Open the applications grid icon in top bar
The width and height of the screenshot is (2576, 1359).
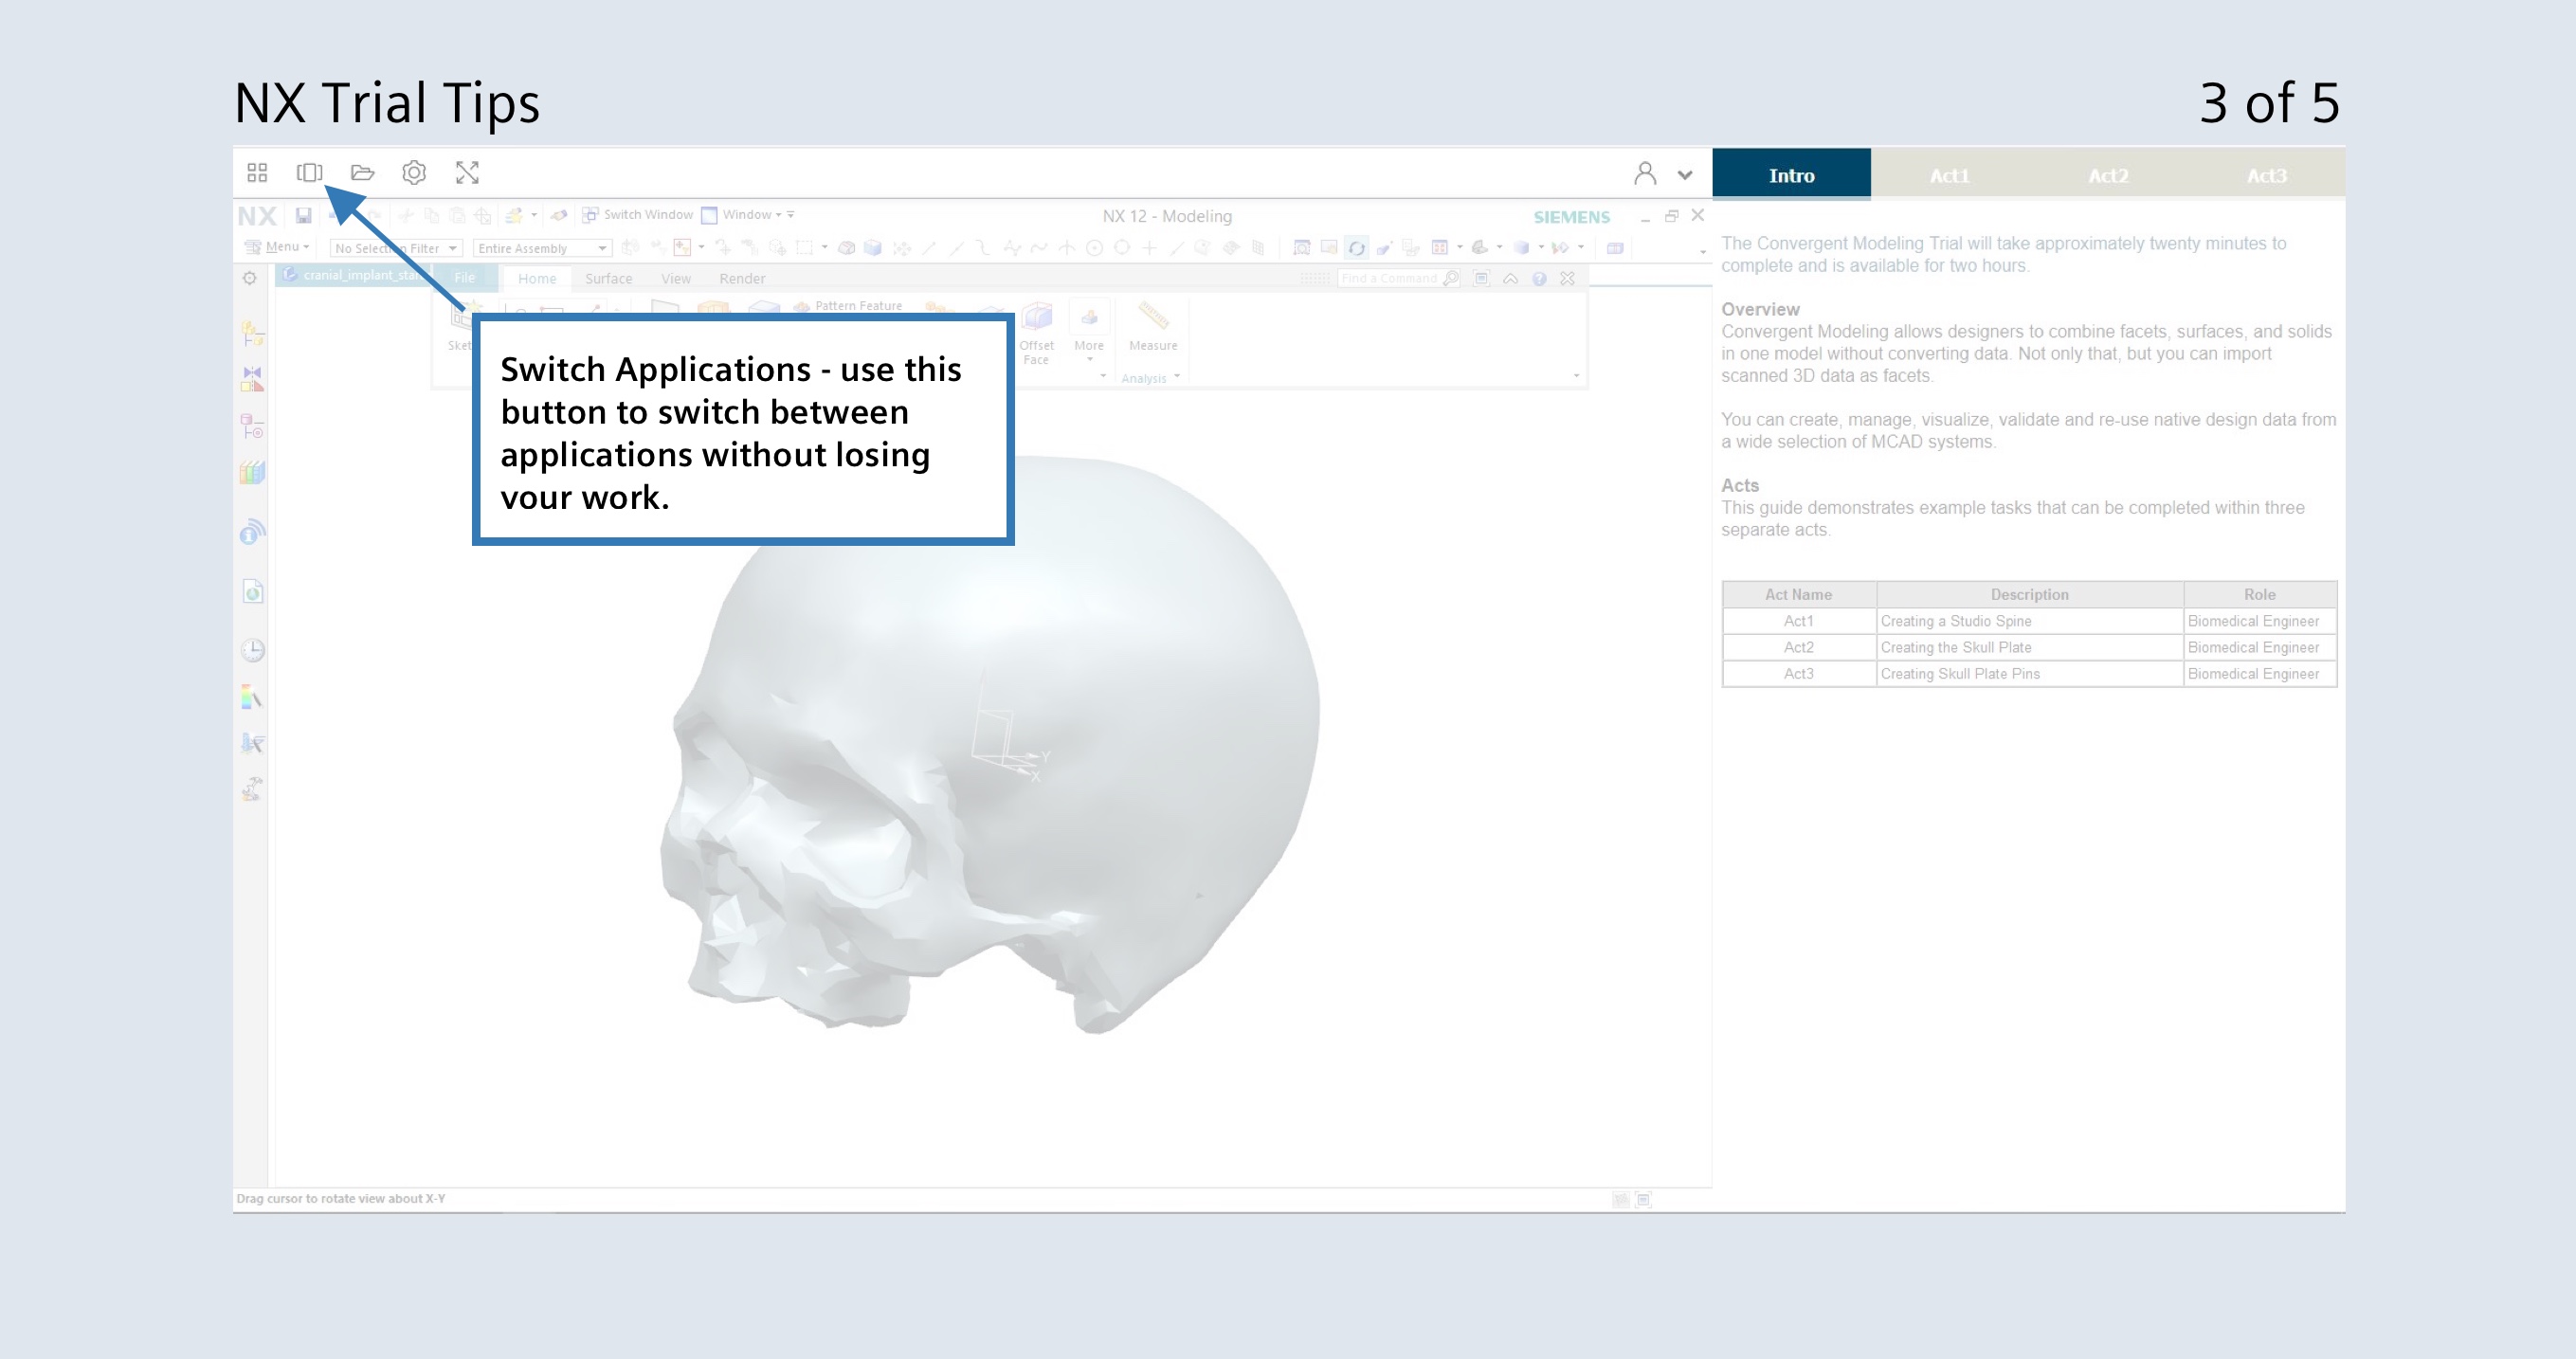point(257,173)
